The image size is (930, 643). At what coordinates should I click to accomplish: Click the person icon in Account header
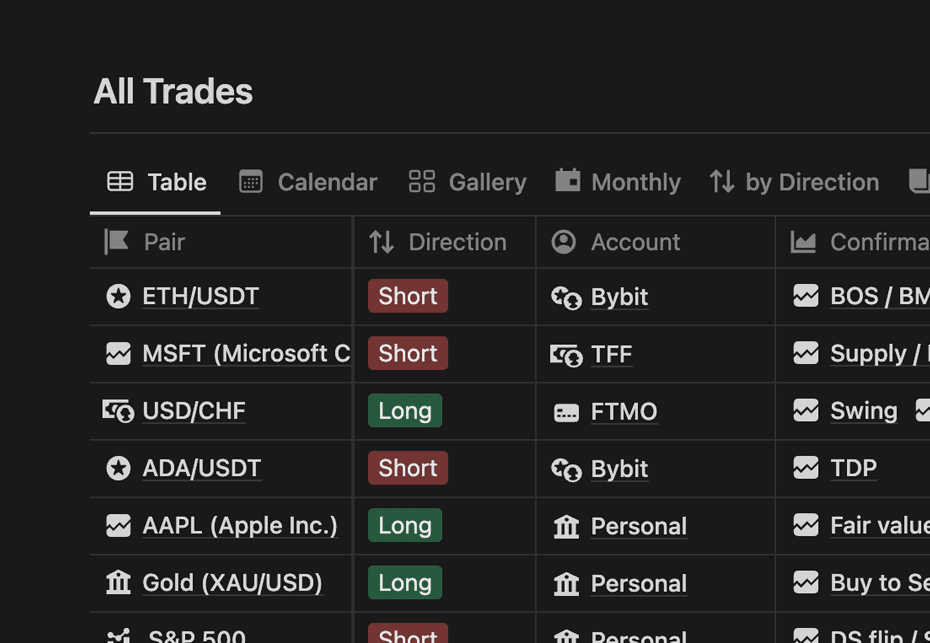(x=563, y=242)
